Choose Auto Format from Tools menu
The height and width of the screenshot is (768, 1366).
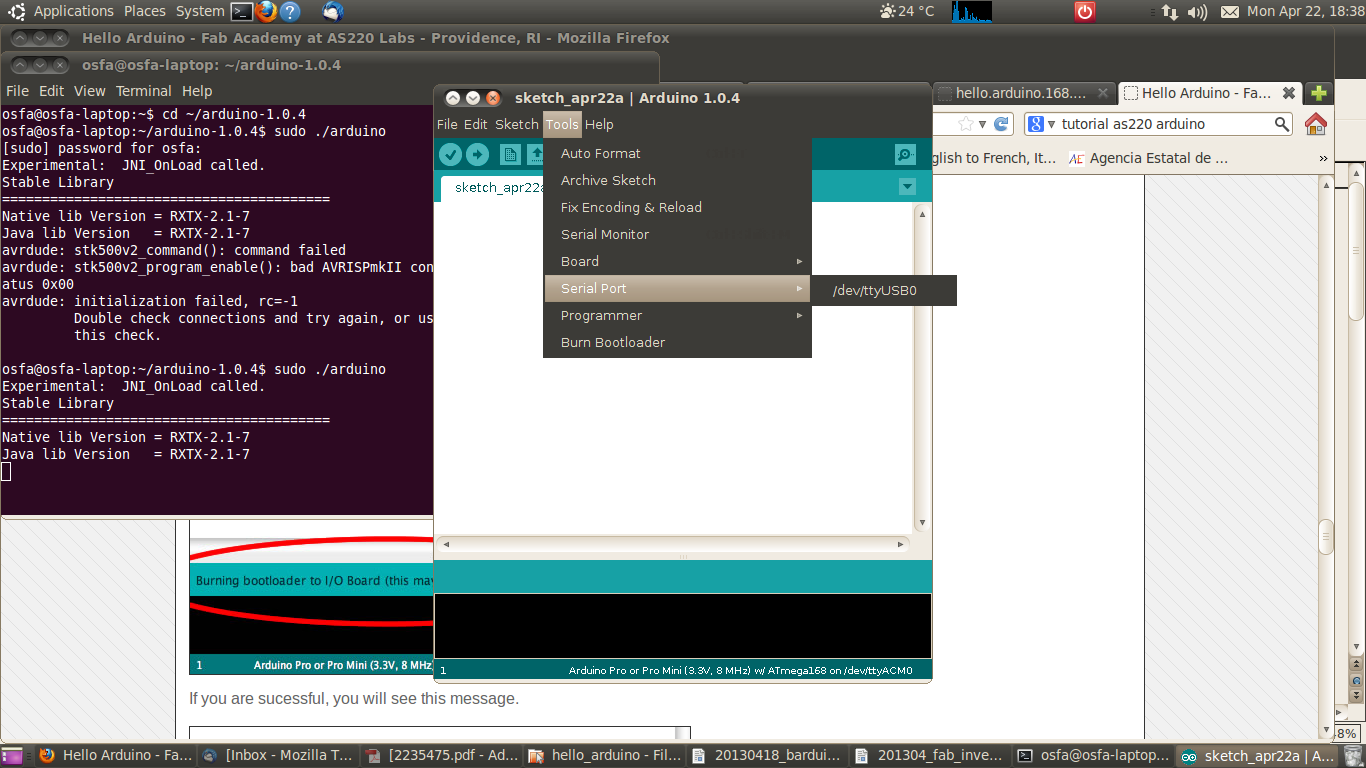(x=677, y=154)
